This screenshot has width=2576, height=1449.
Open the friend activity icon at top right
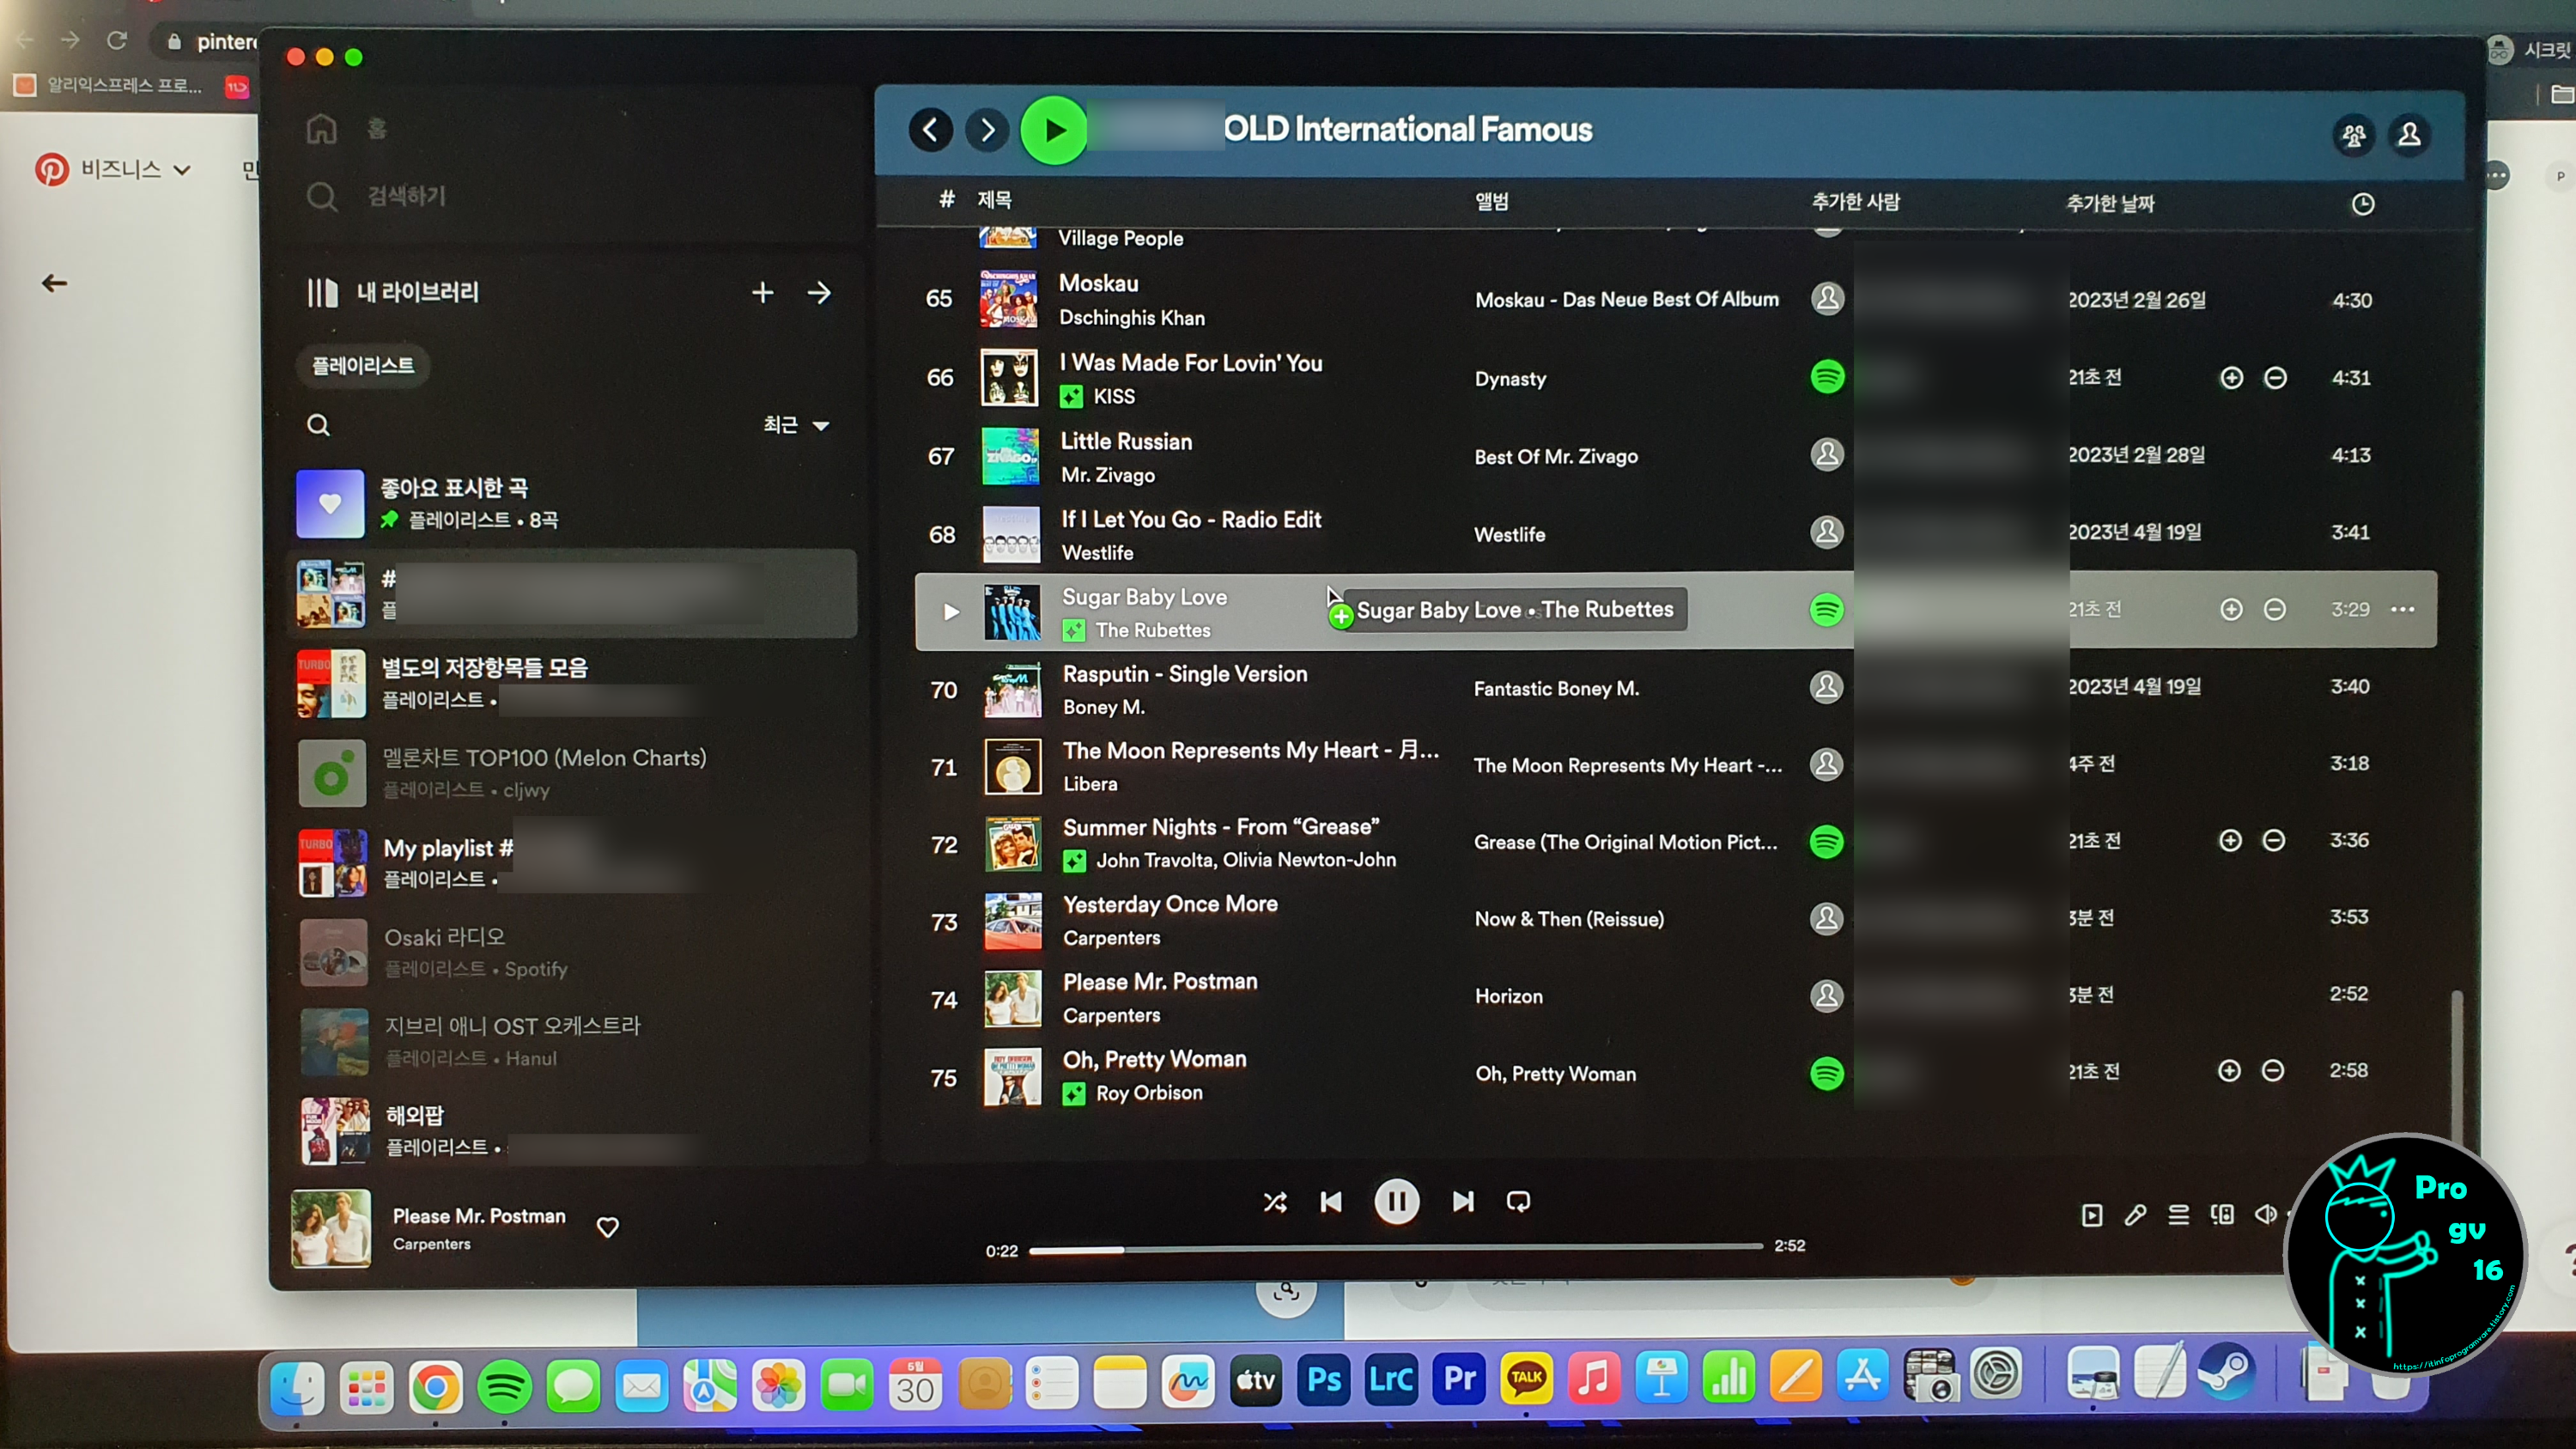point(2353,135)
